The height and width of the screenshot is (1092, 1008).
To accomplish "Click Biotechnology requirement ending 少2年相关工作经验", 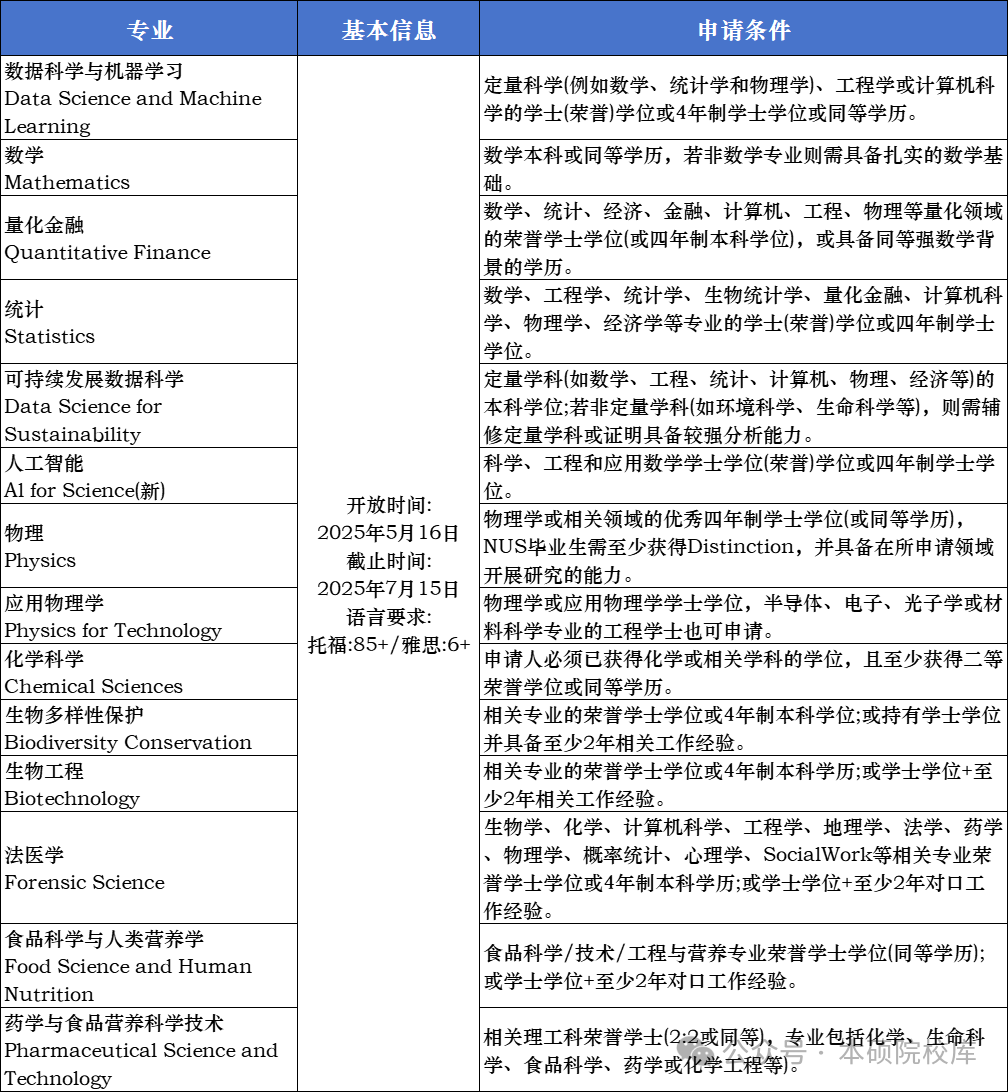I will [743, 784].
